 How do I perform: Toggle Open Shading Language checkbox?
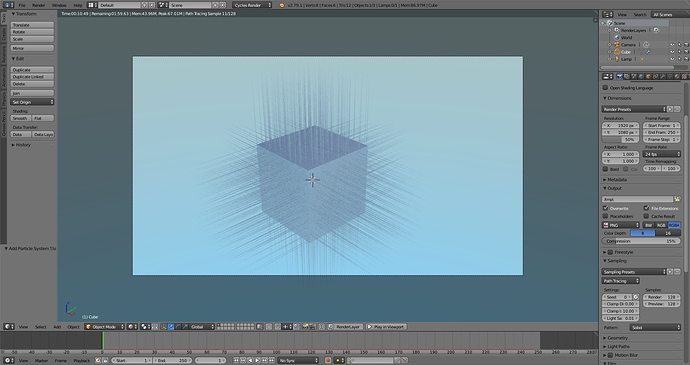(x=605, y=88)
